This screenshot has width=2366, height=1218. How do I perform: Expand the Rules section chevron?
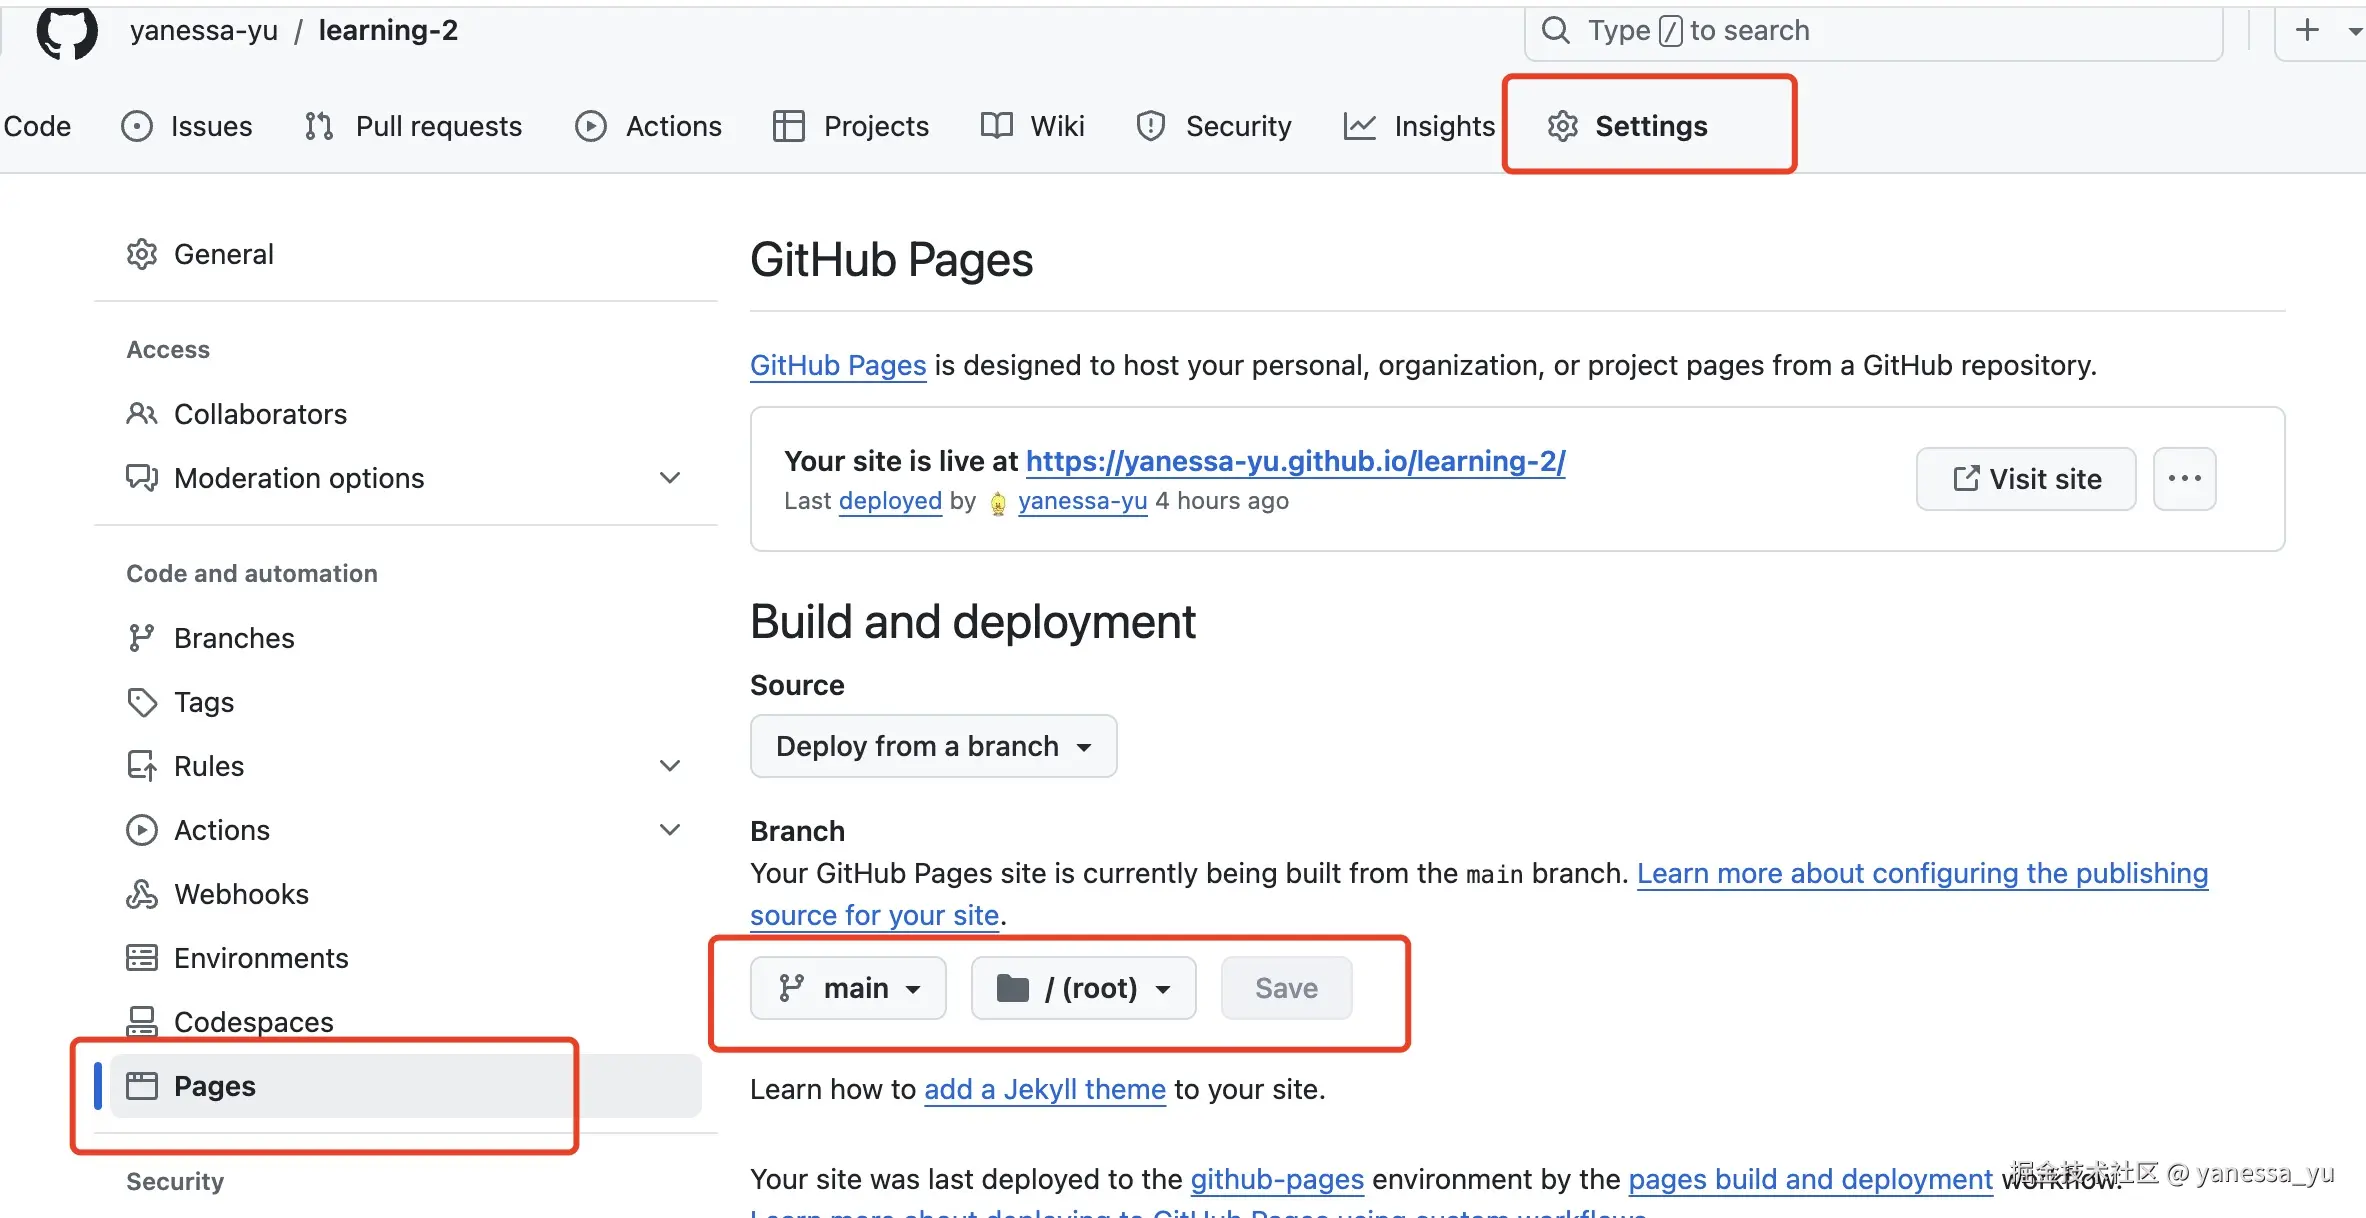click(670, 766)
